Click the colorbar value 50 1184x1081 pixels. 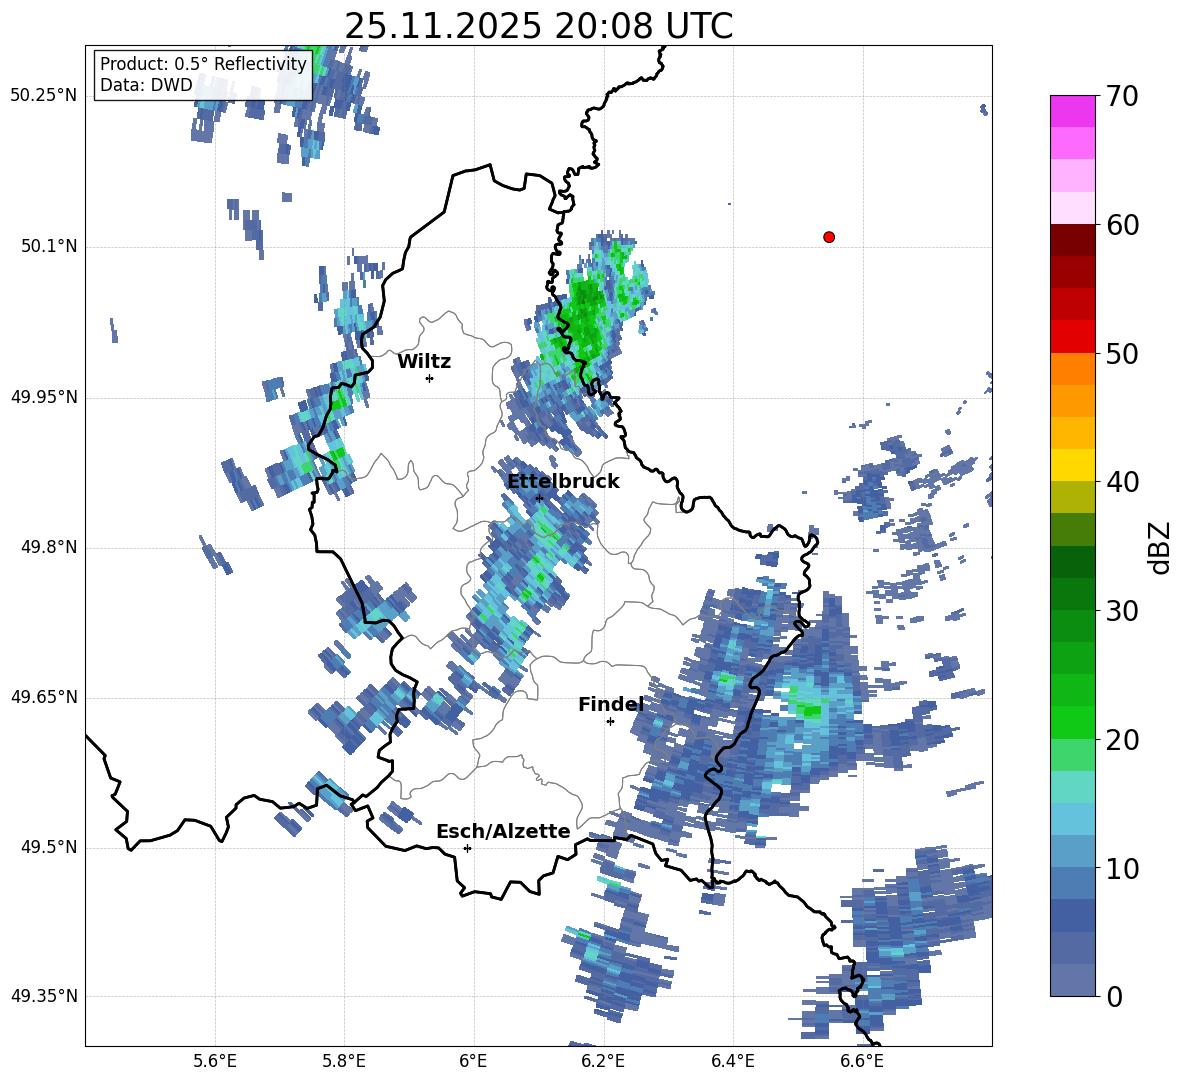pos(1123,353)
